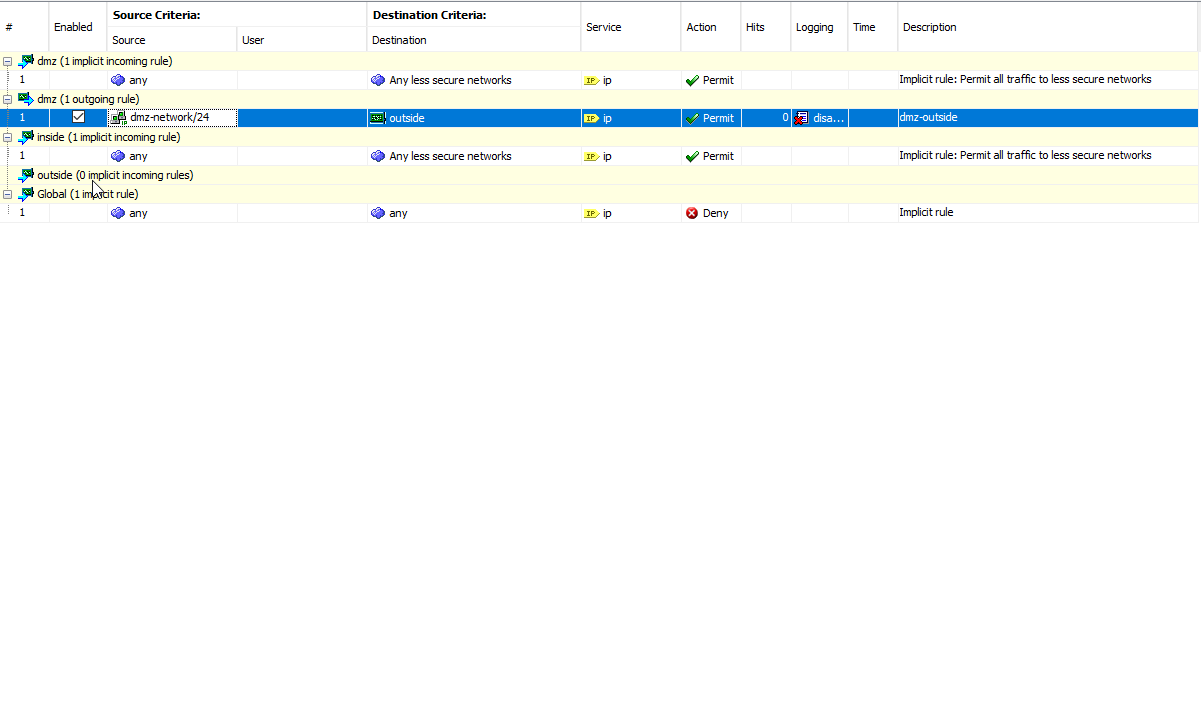This screenshot has width=1201, height=720.
Task: Click the outside interface icon in the destination cell
Action: pyautogui.click(x=377, y=117)
